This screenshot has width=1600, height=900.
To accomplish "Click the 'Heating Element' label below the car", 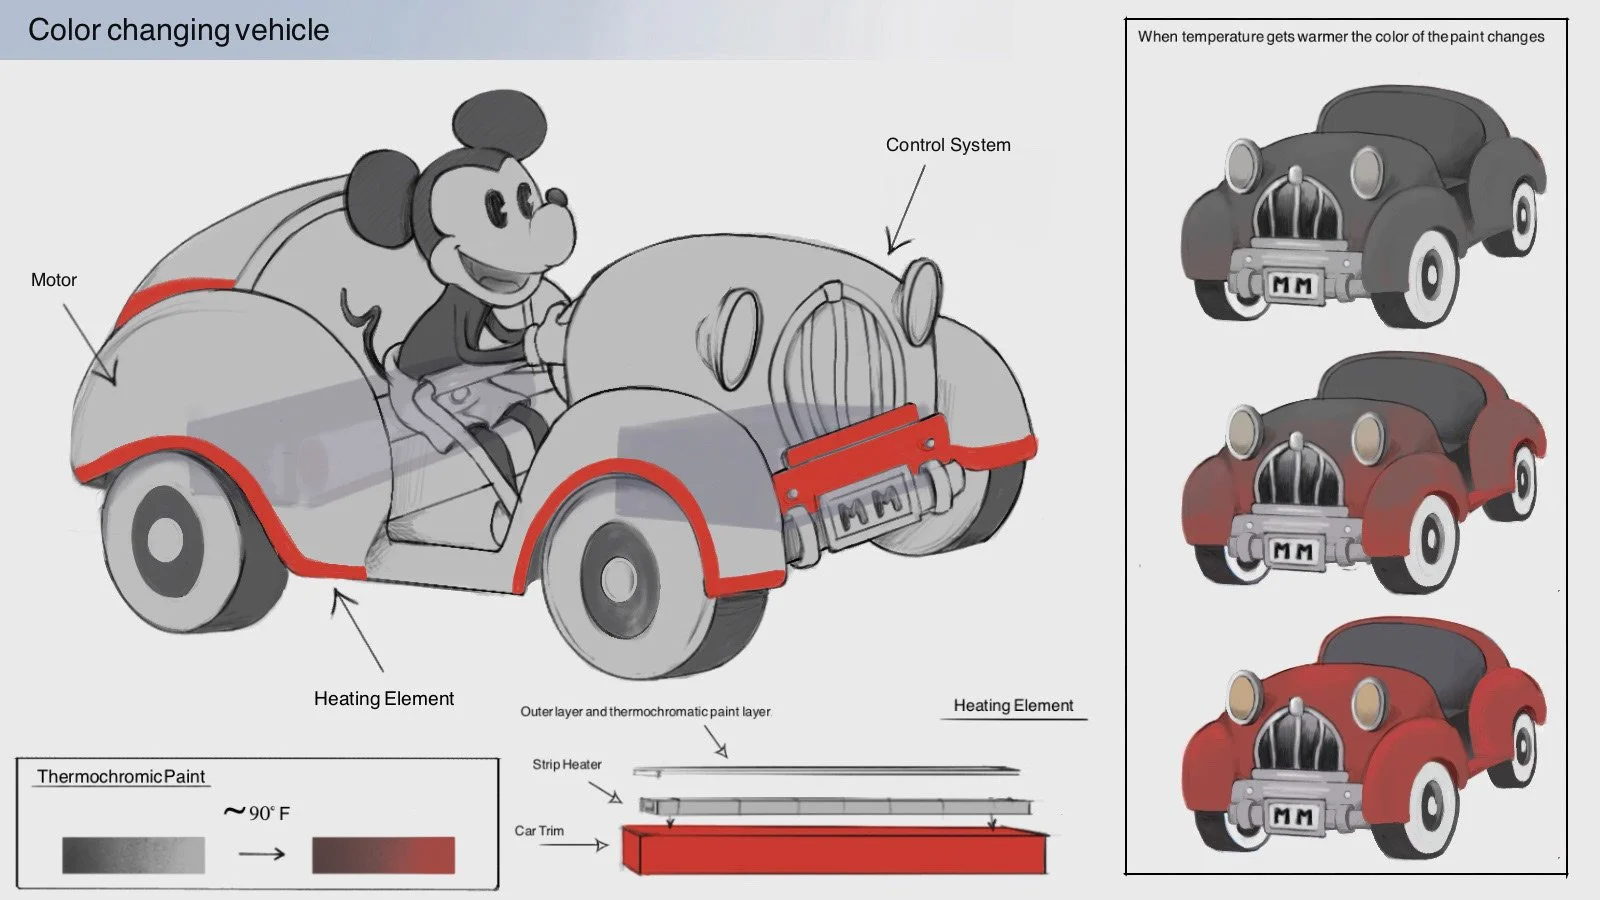I will point(384,699).
